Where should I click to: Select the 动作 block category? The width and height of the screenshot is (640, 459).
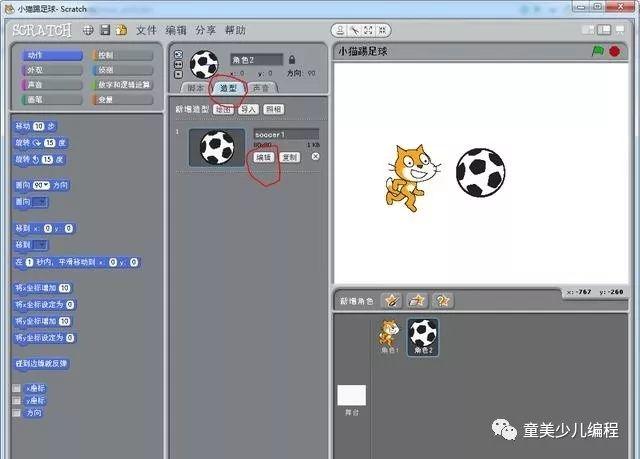pos(52,55)
